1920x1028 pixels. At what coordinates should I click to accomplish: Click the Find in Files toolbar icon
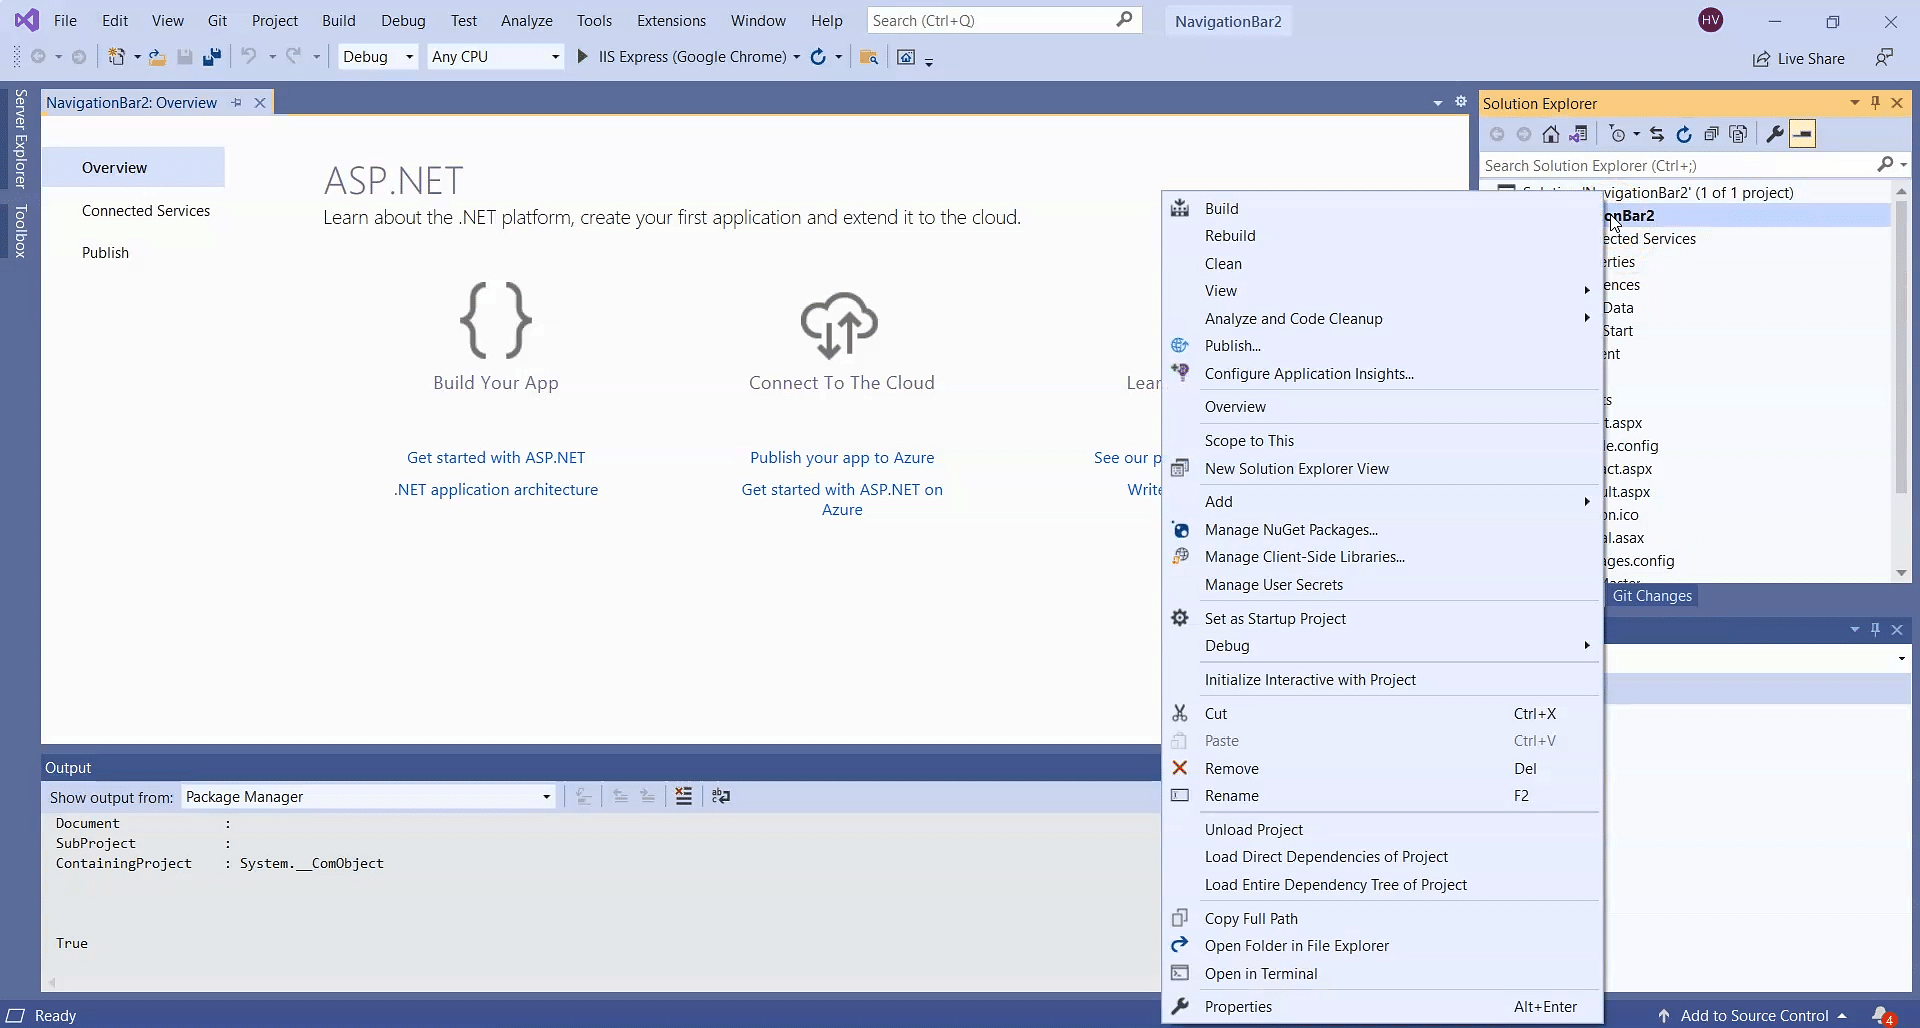tap(869, 57)
